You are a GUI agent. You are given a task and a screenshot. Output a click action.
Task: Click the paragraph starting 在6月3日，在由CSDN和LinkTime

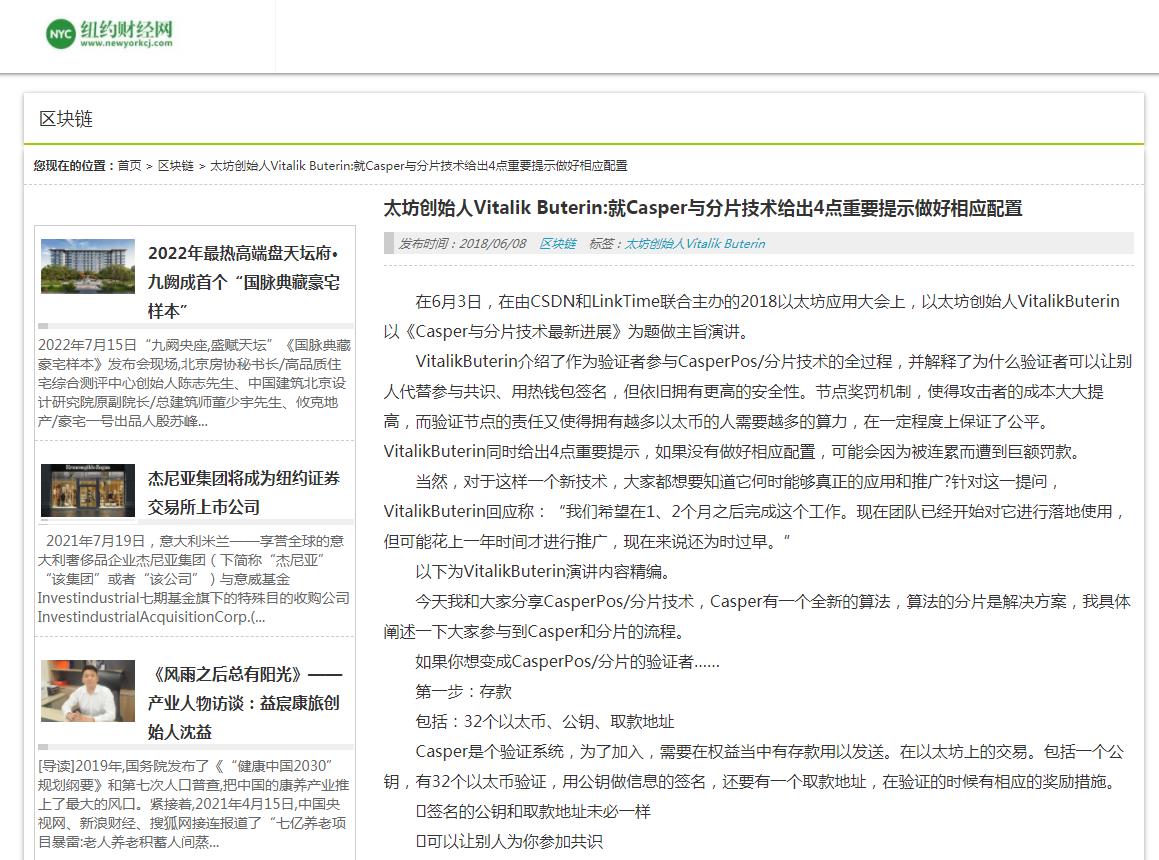752,316
